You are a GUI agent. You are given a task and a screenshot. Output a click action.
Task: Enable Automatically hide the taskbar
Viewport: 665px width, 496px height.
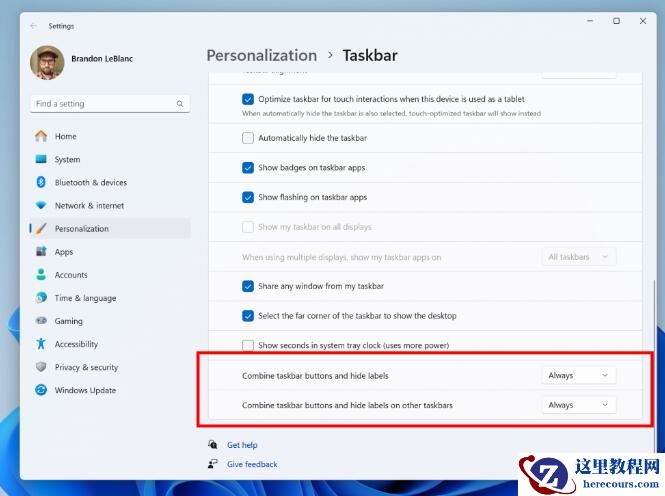[248, 138]
